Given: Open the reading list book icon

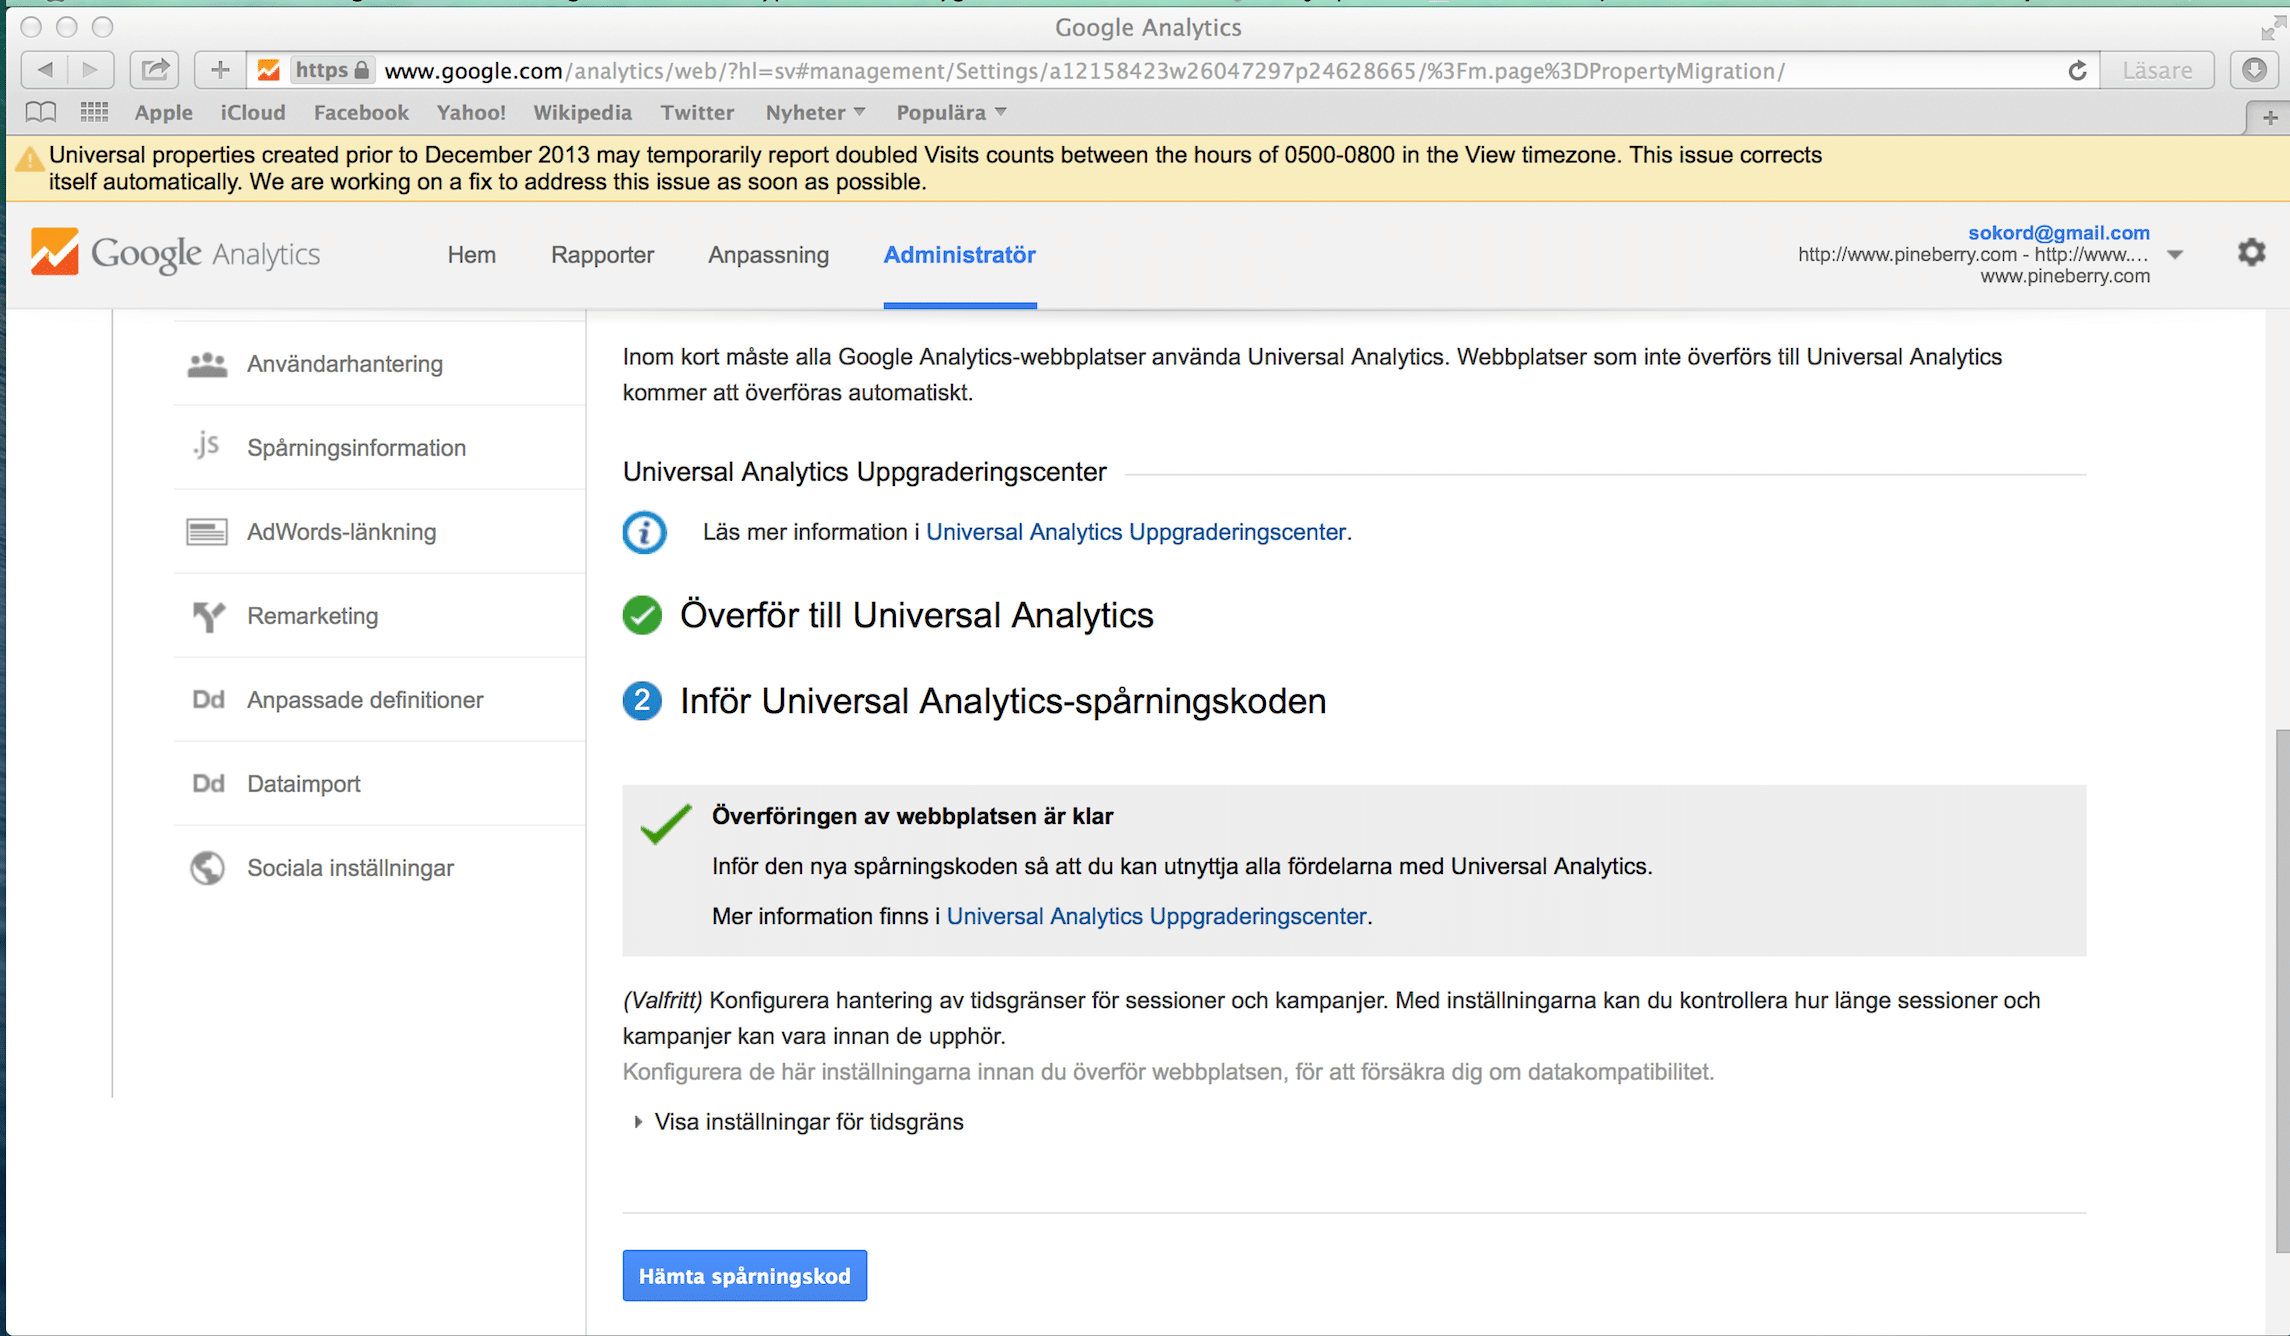Looking at the screenshot, I should 41,112.
